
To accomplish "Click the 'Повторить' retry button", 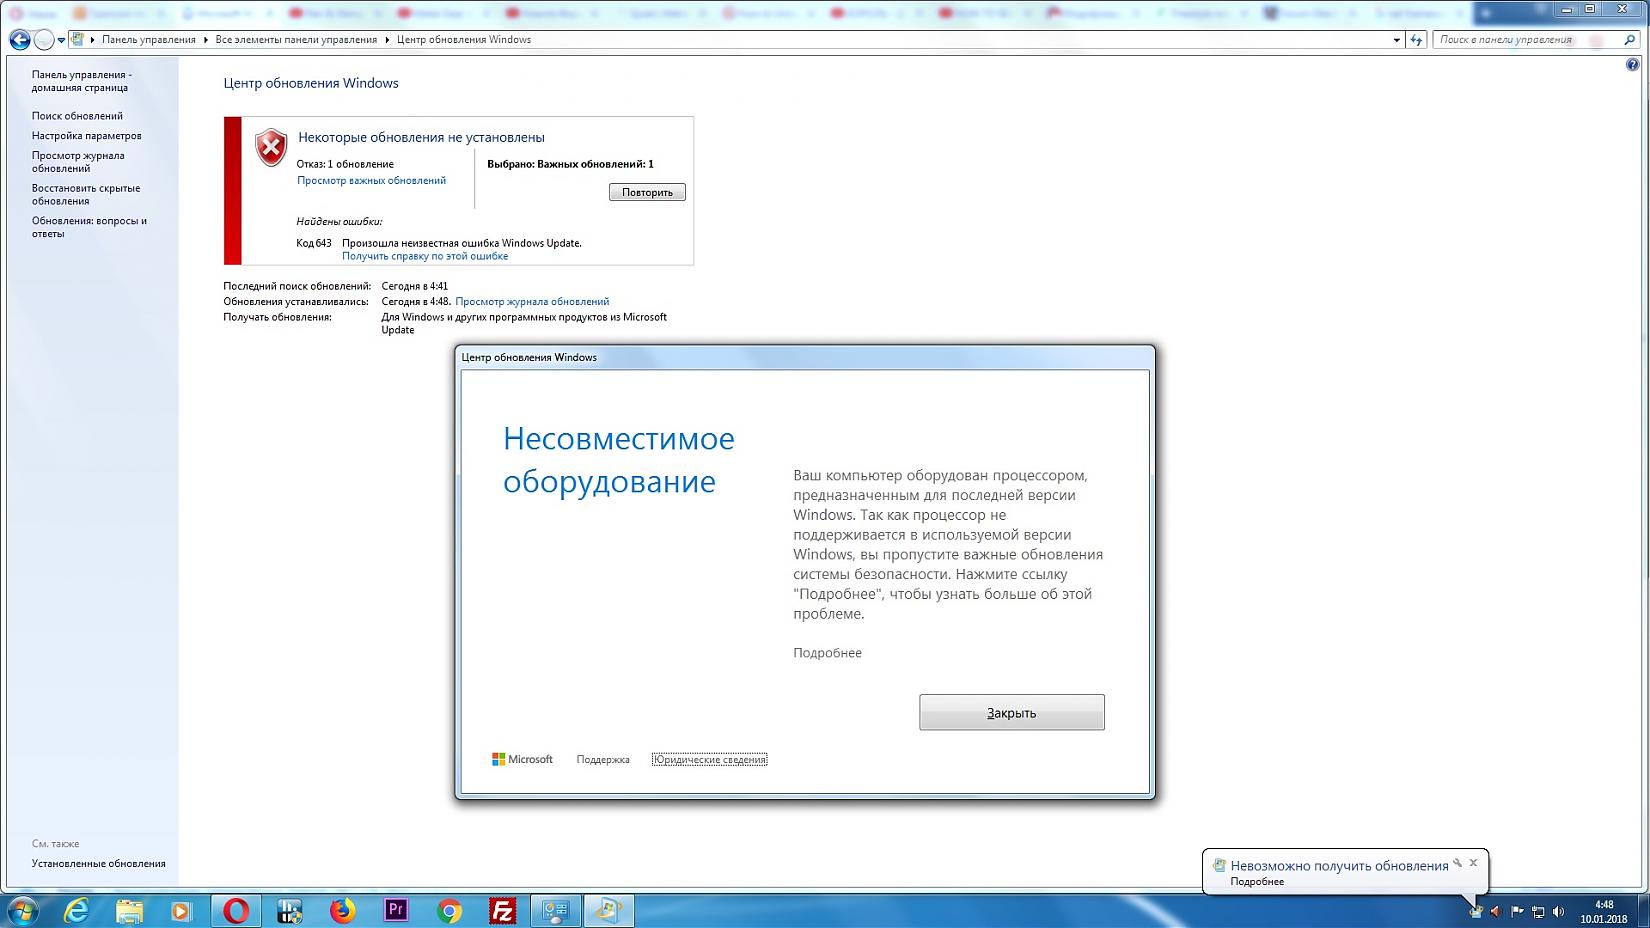I will pos(647,192).
